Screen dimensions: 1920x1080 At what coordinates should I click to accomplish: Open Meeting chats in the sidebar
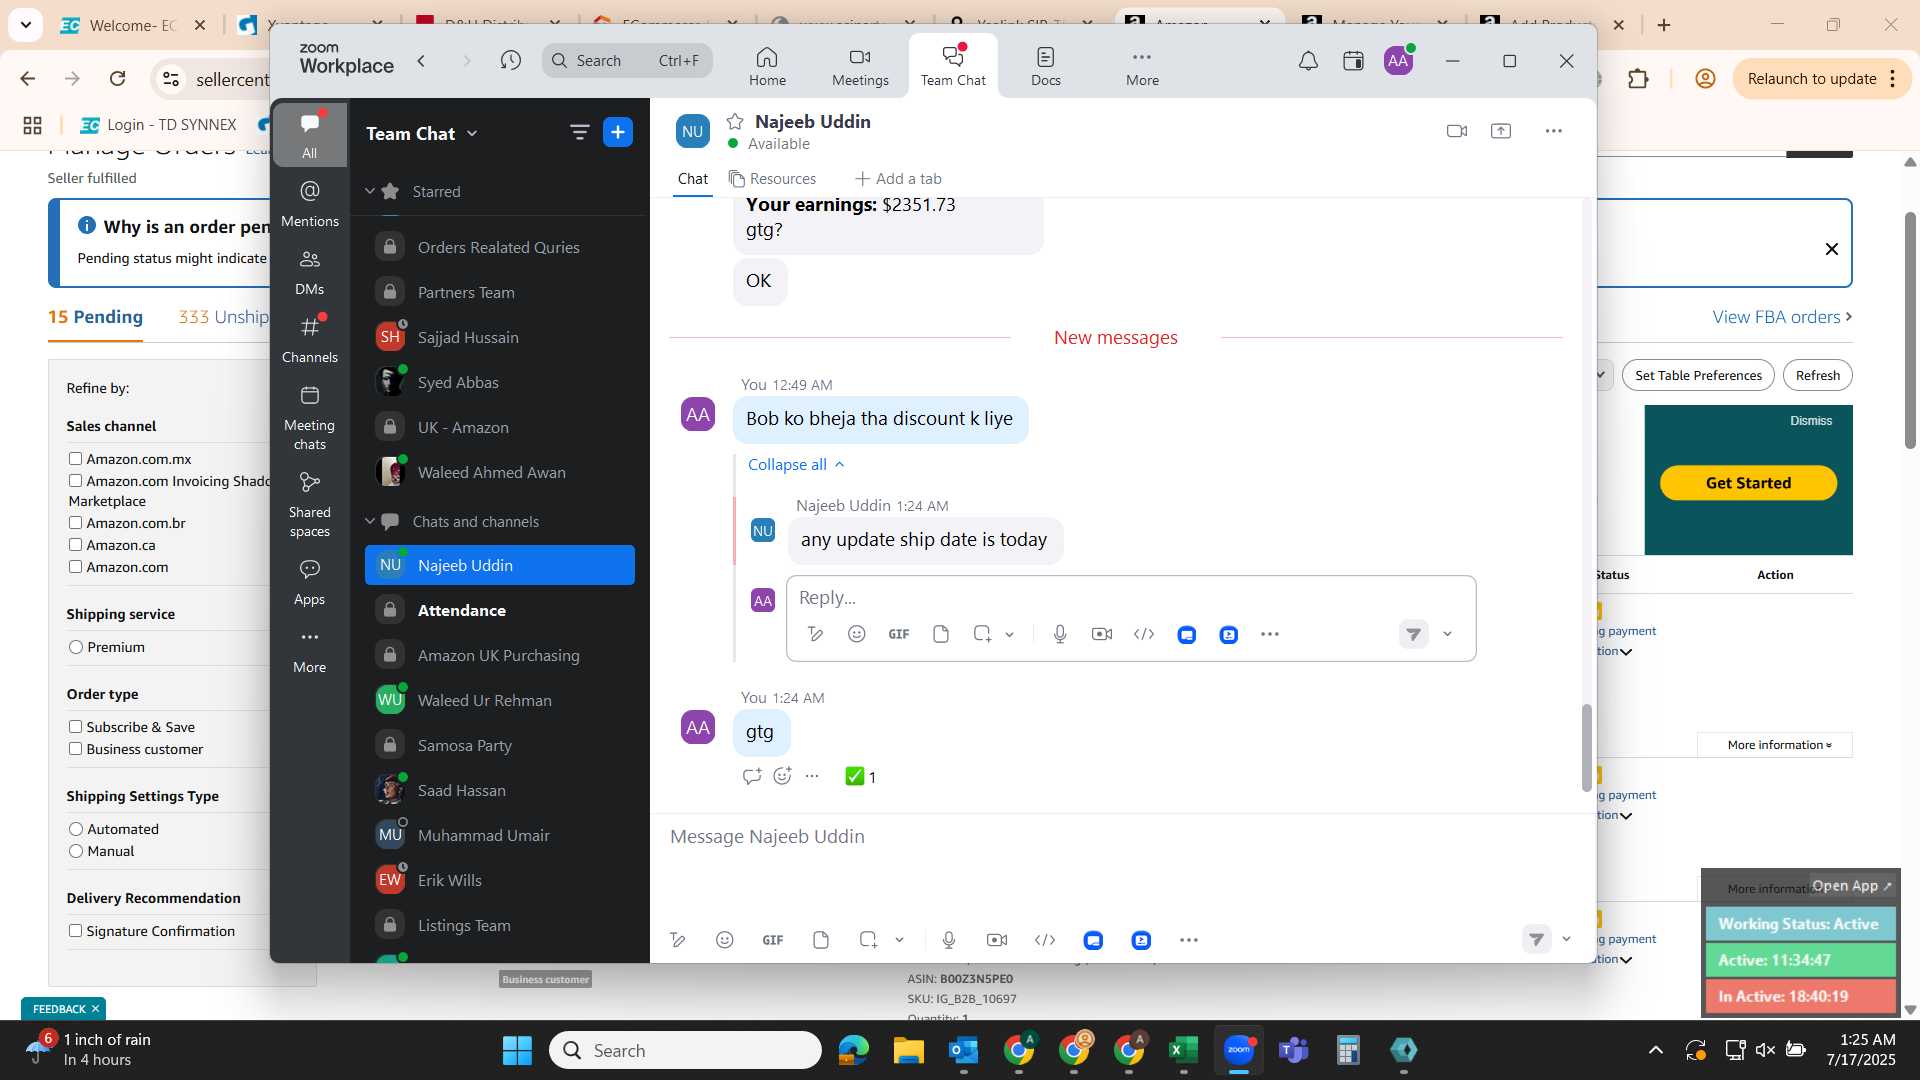310,418
